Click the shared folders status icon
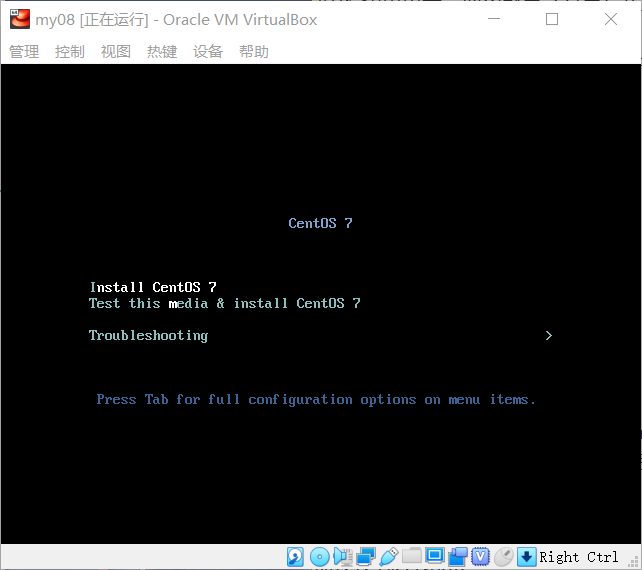The width and height of the screenshot is (642, 570). coord(411,556)
